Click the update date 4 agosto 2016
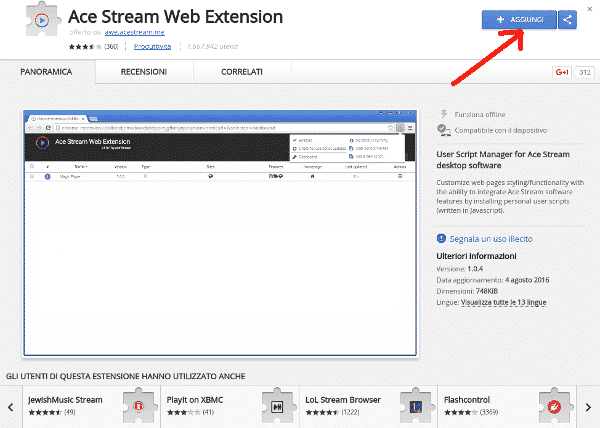 point(527,280)
